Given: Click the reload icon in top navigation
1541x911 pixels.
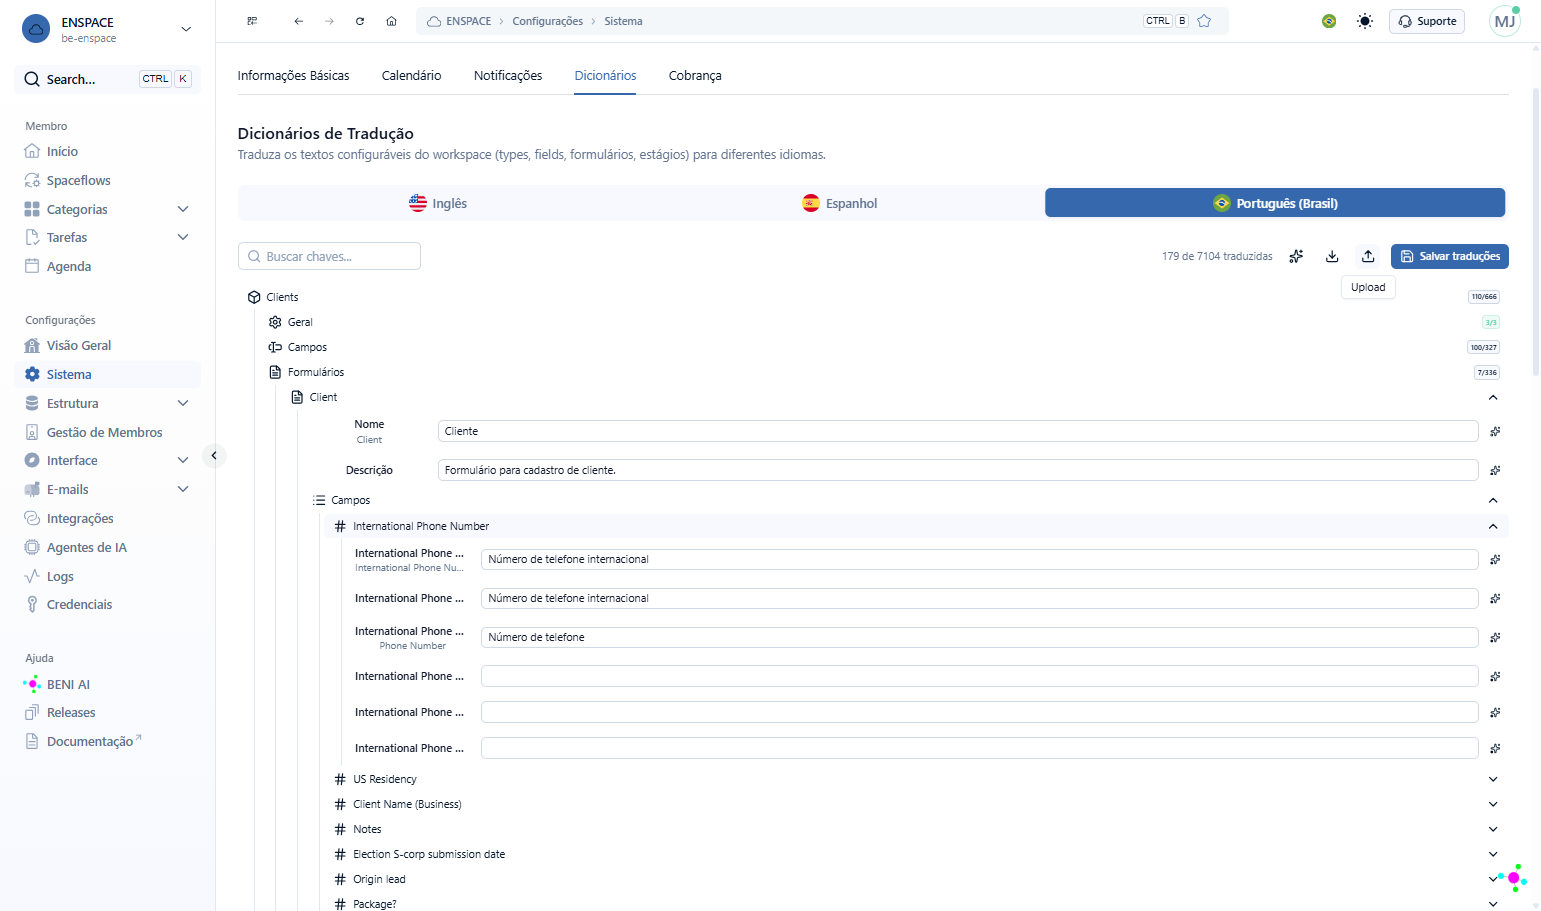Looking at the screenshot, I should (360, 21).
